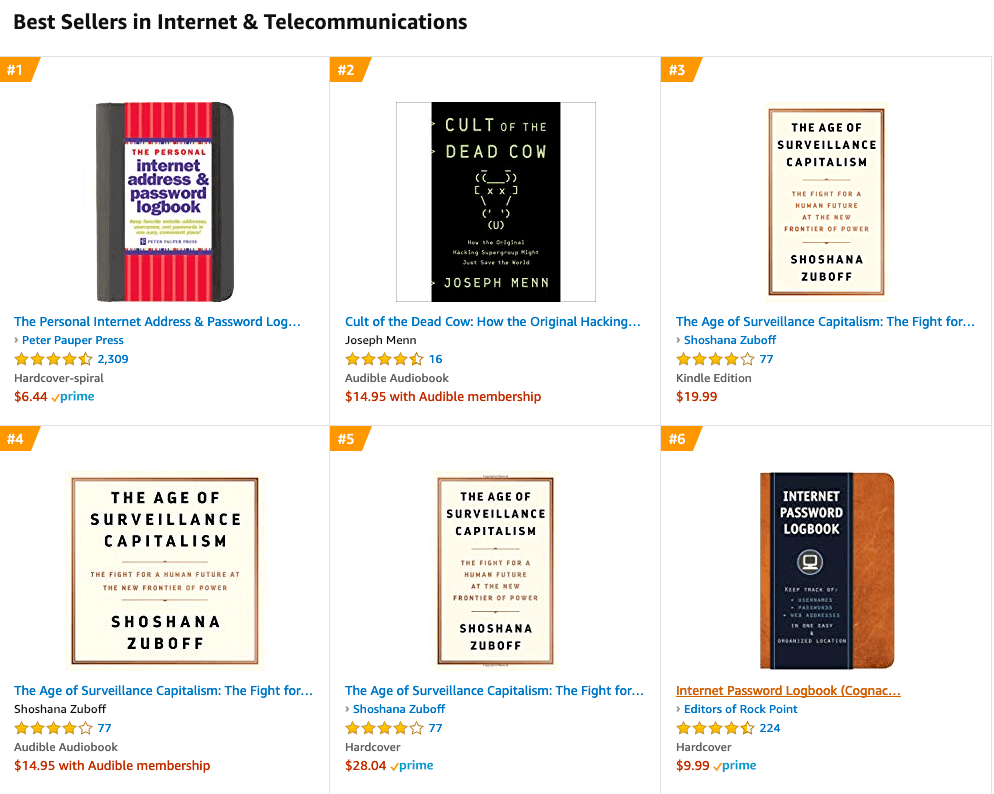Open the #4 Surveillance Capitalism audiobook cover

pyautogui.click(x=165, y=571)
